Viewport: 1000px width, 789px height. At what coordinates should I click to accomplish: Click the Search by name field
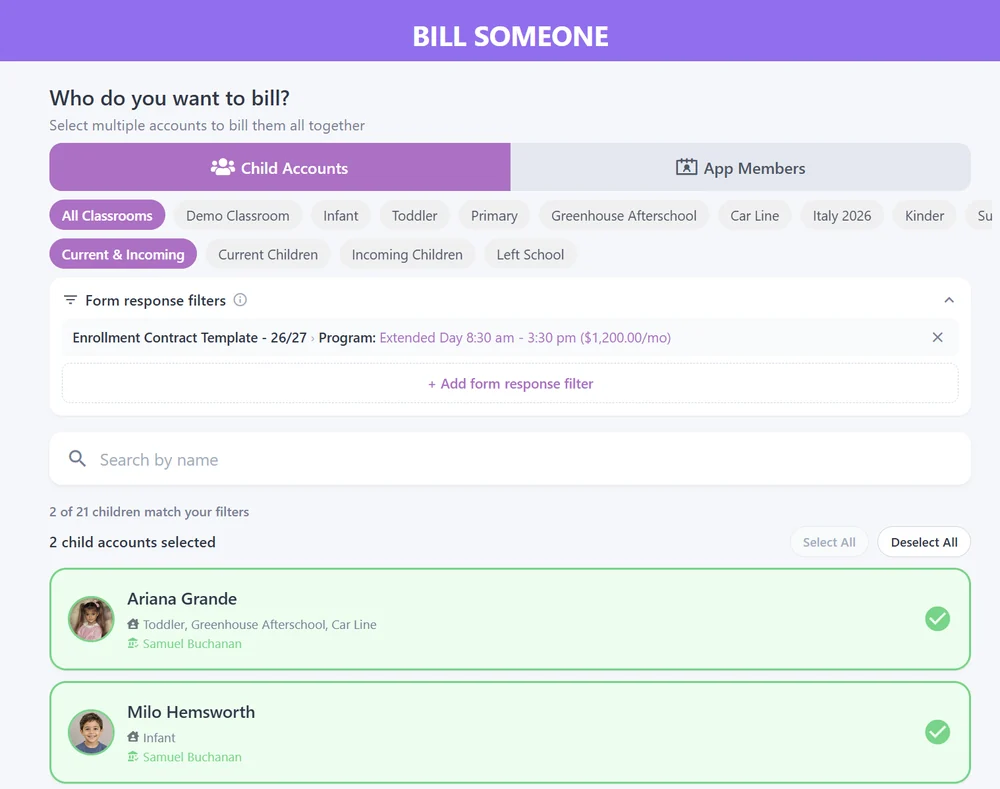510,459
